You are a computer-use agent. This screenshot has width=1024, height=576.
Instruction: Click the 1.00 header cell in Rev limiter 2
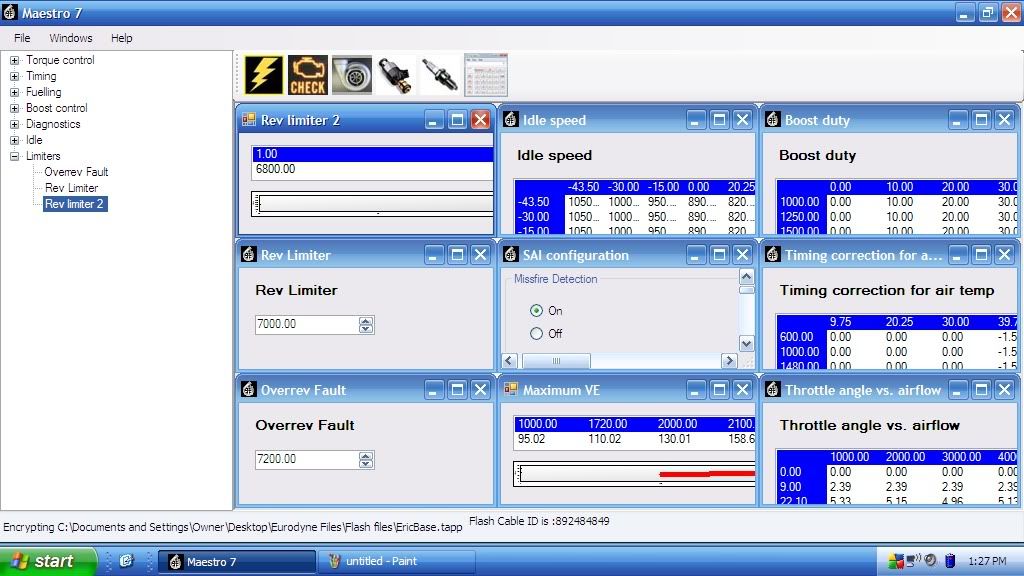point(373,154)
